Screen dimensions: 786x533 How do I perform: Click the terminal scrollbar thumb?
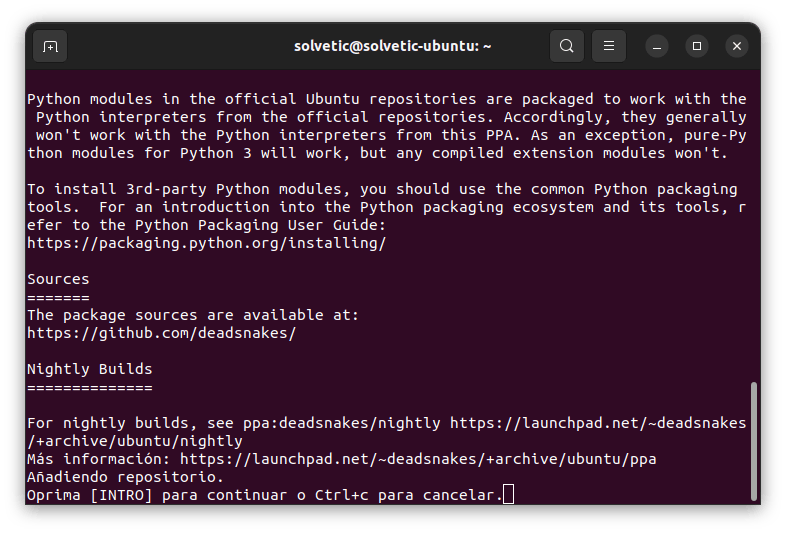pos(754,440)
